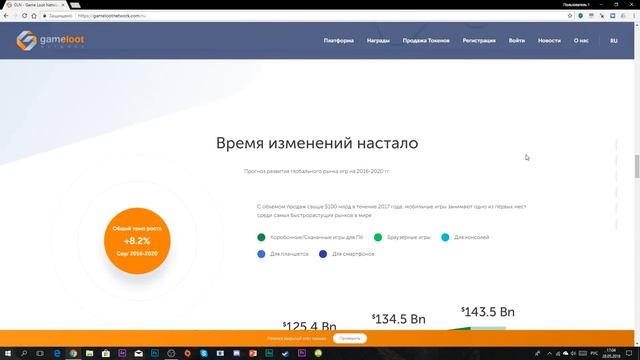Open the Windows Start menu
The image size is (640, 360).
pyautogui.click(x=7, y=353)
